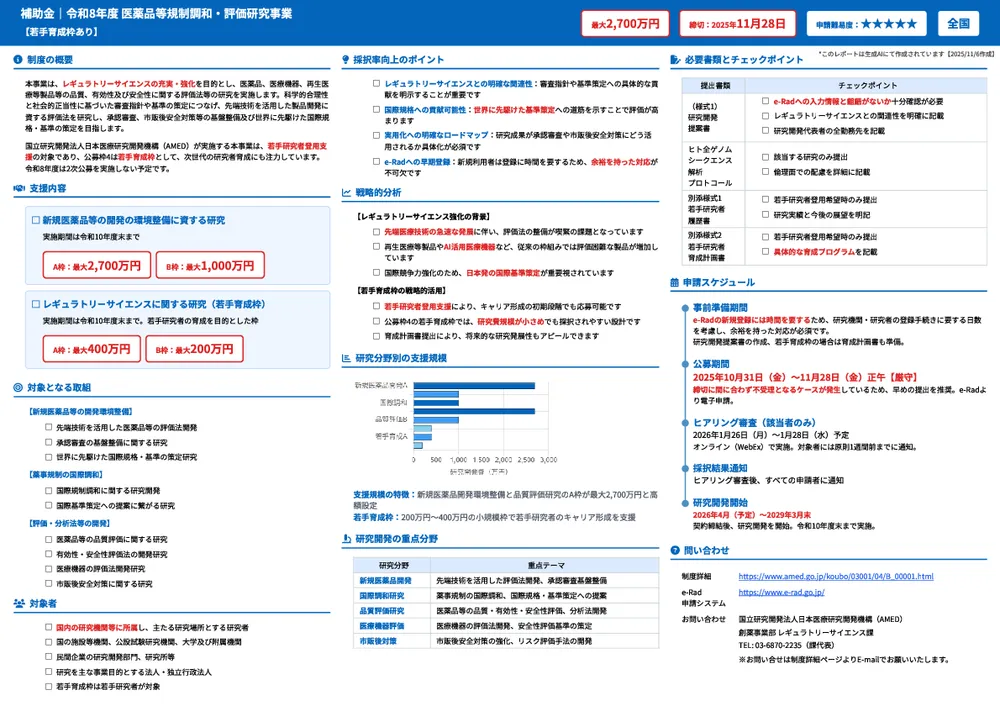1000x706 pixels.
Task: Click the lightbulb icon beside 採択率向上のポイント
Action: (346, 59)
